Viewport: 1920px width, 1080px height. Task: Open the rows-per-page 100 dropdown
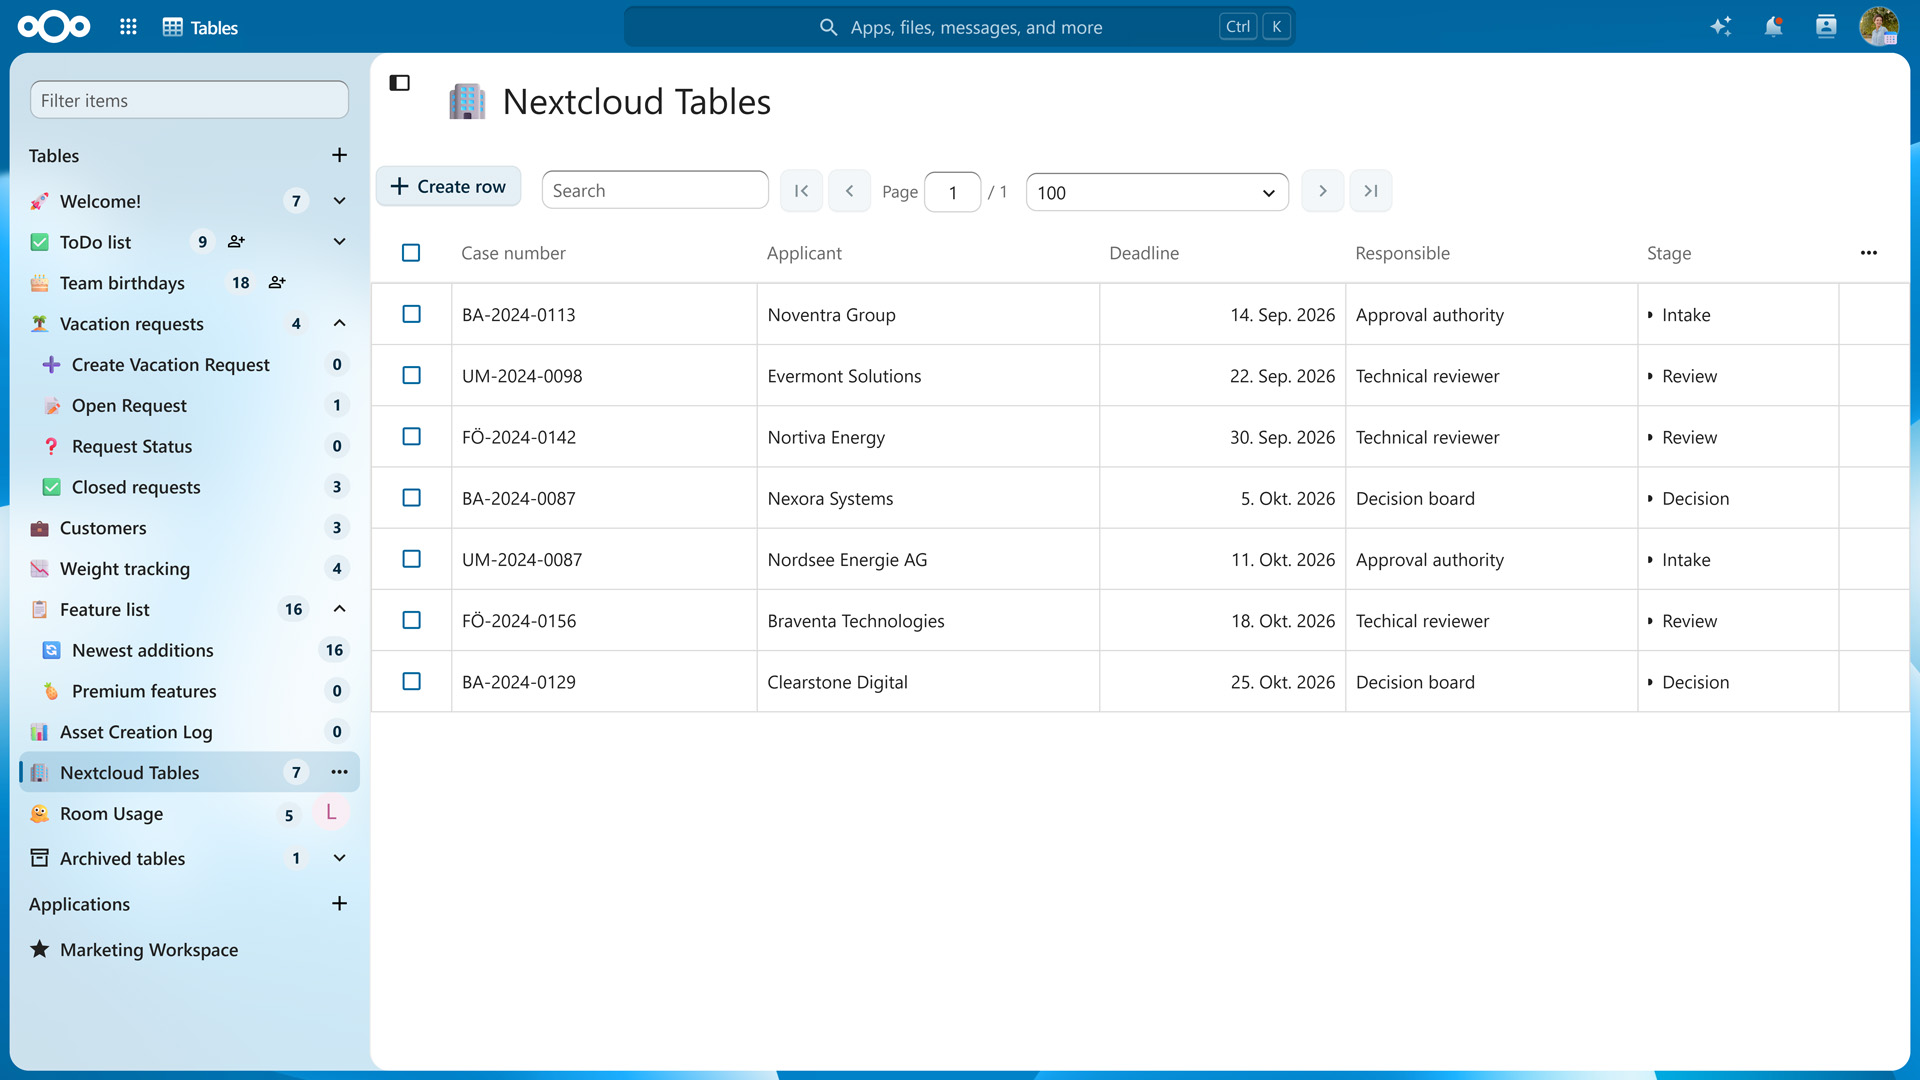tap(1157, 192)
